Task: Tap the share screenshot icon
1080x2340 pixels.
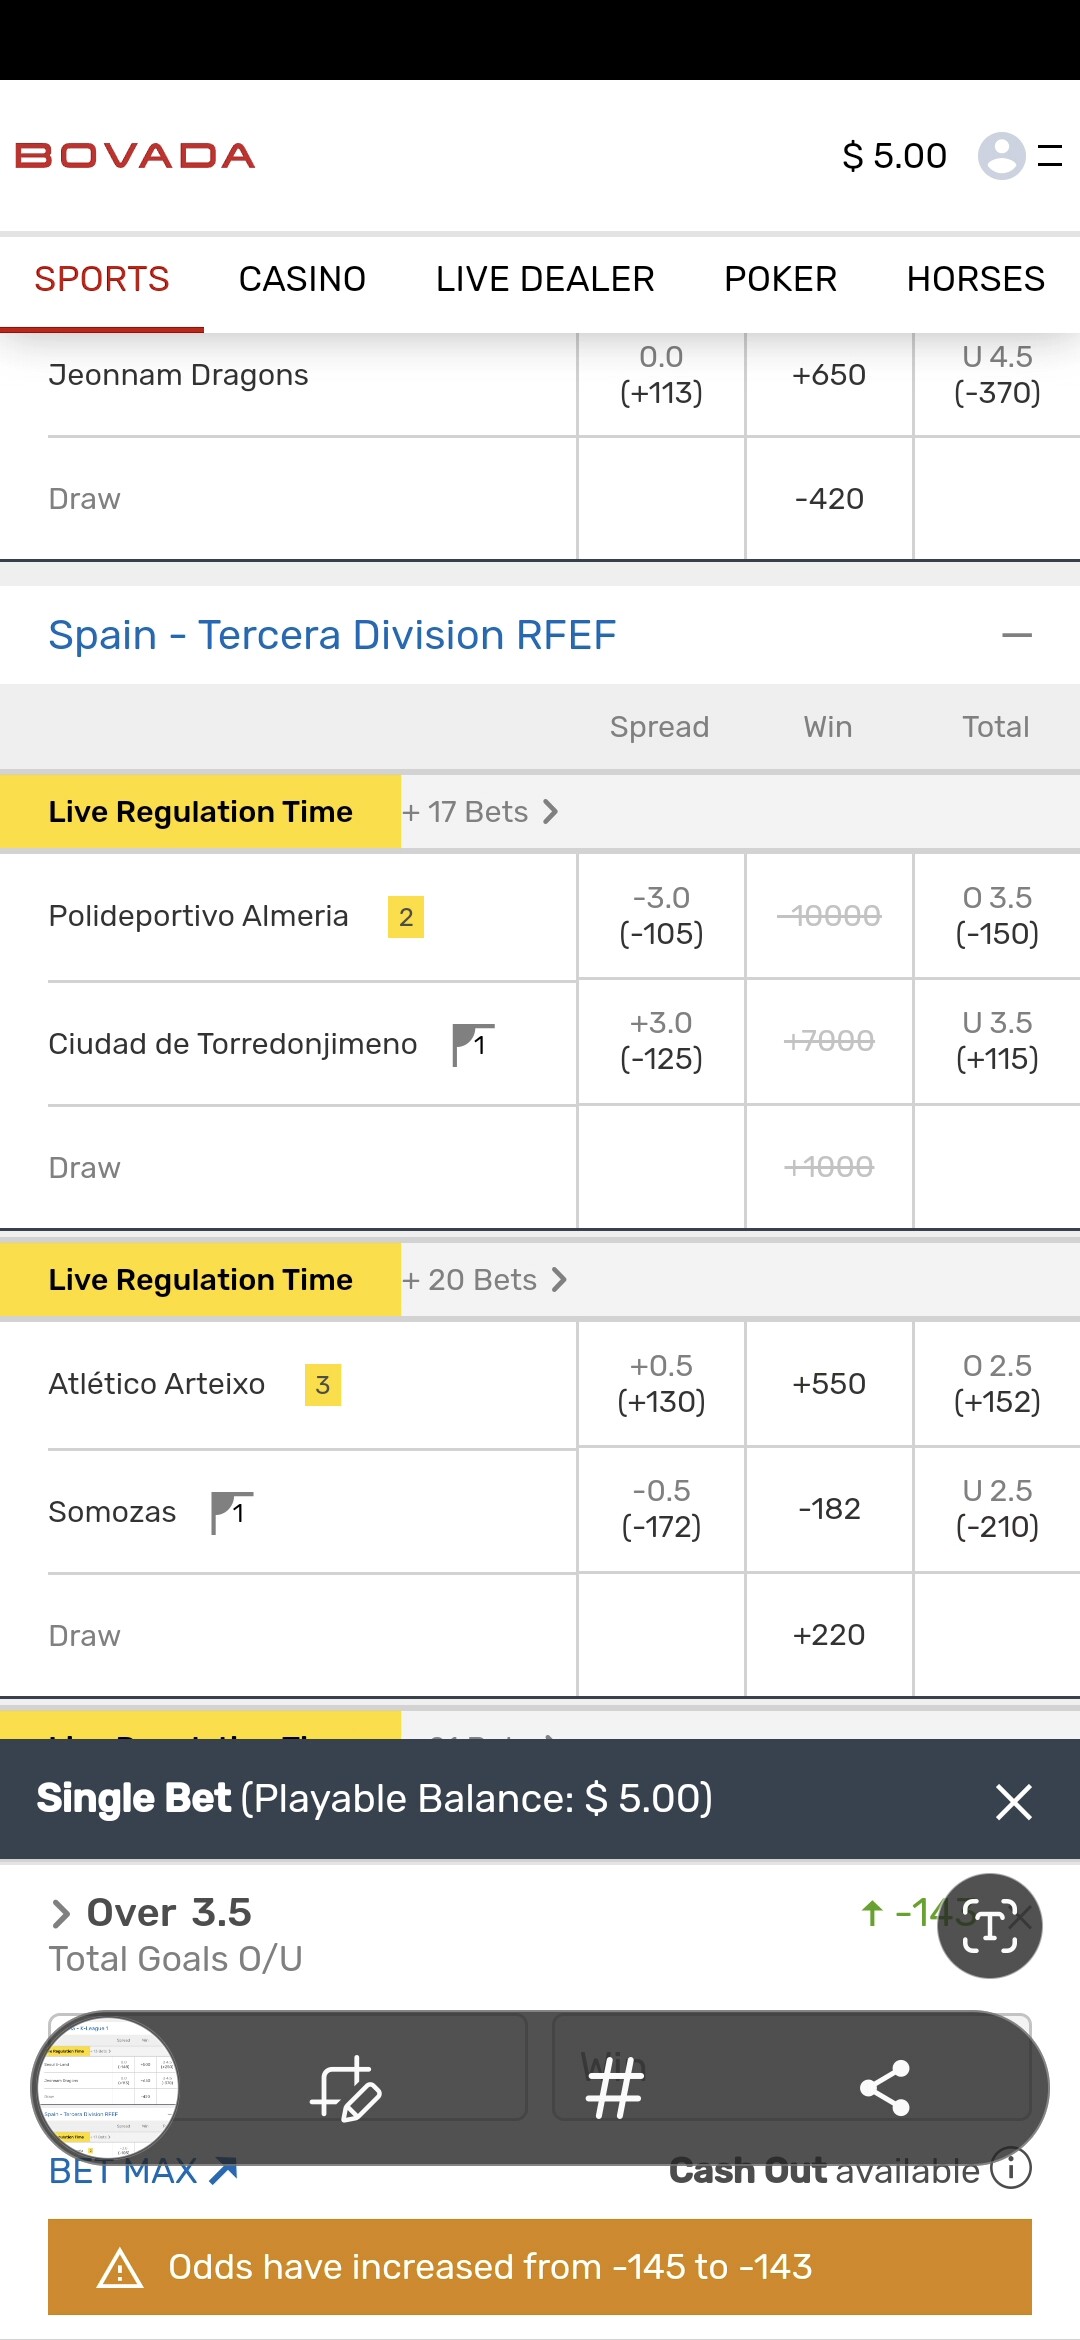Action: [x=884, y=2089]
